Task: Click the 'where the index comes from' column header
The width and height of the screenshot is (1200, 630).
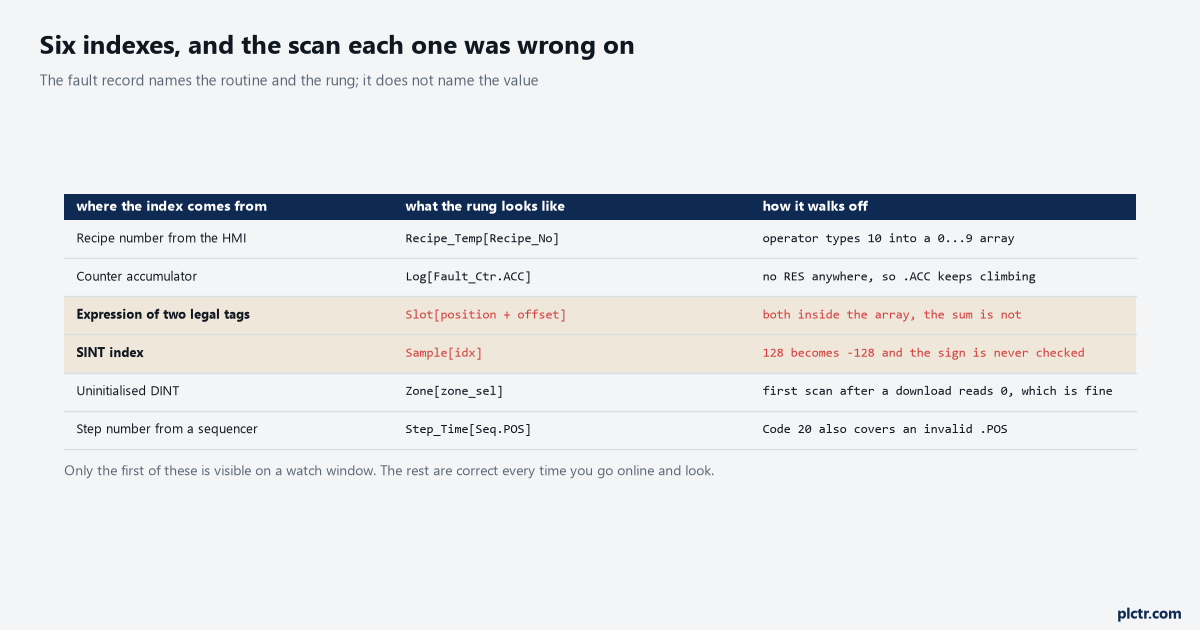Action: click(172, 206)
